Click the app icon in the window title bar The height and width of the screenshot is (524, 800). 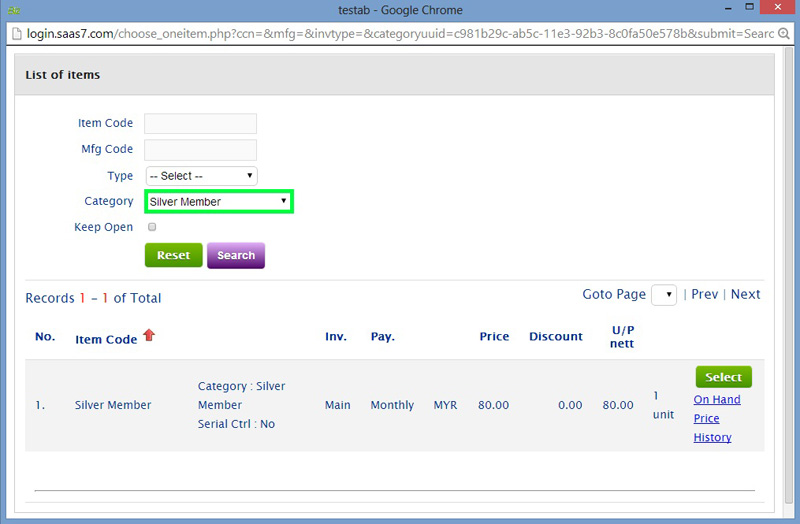pyautogui.click(x=13, y=10)
